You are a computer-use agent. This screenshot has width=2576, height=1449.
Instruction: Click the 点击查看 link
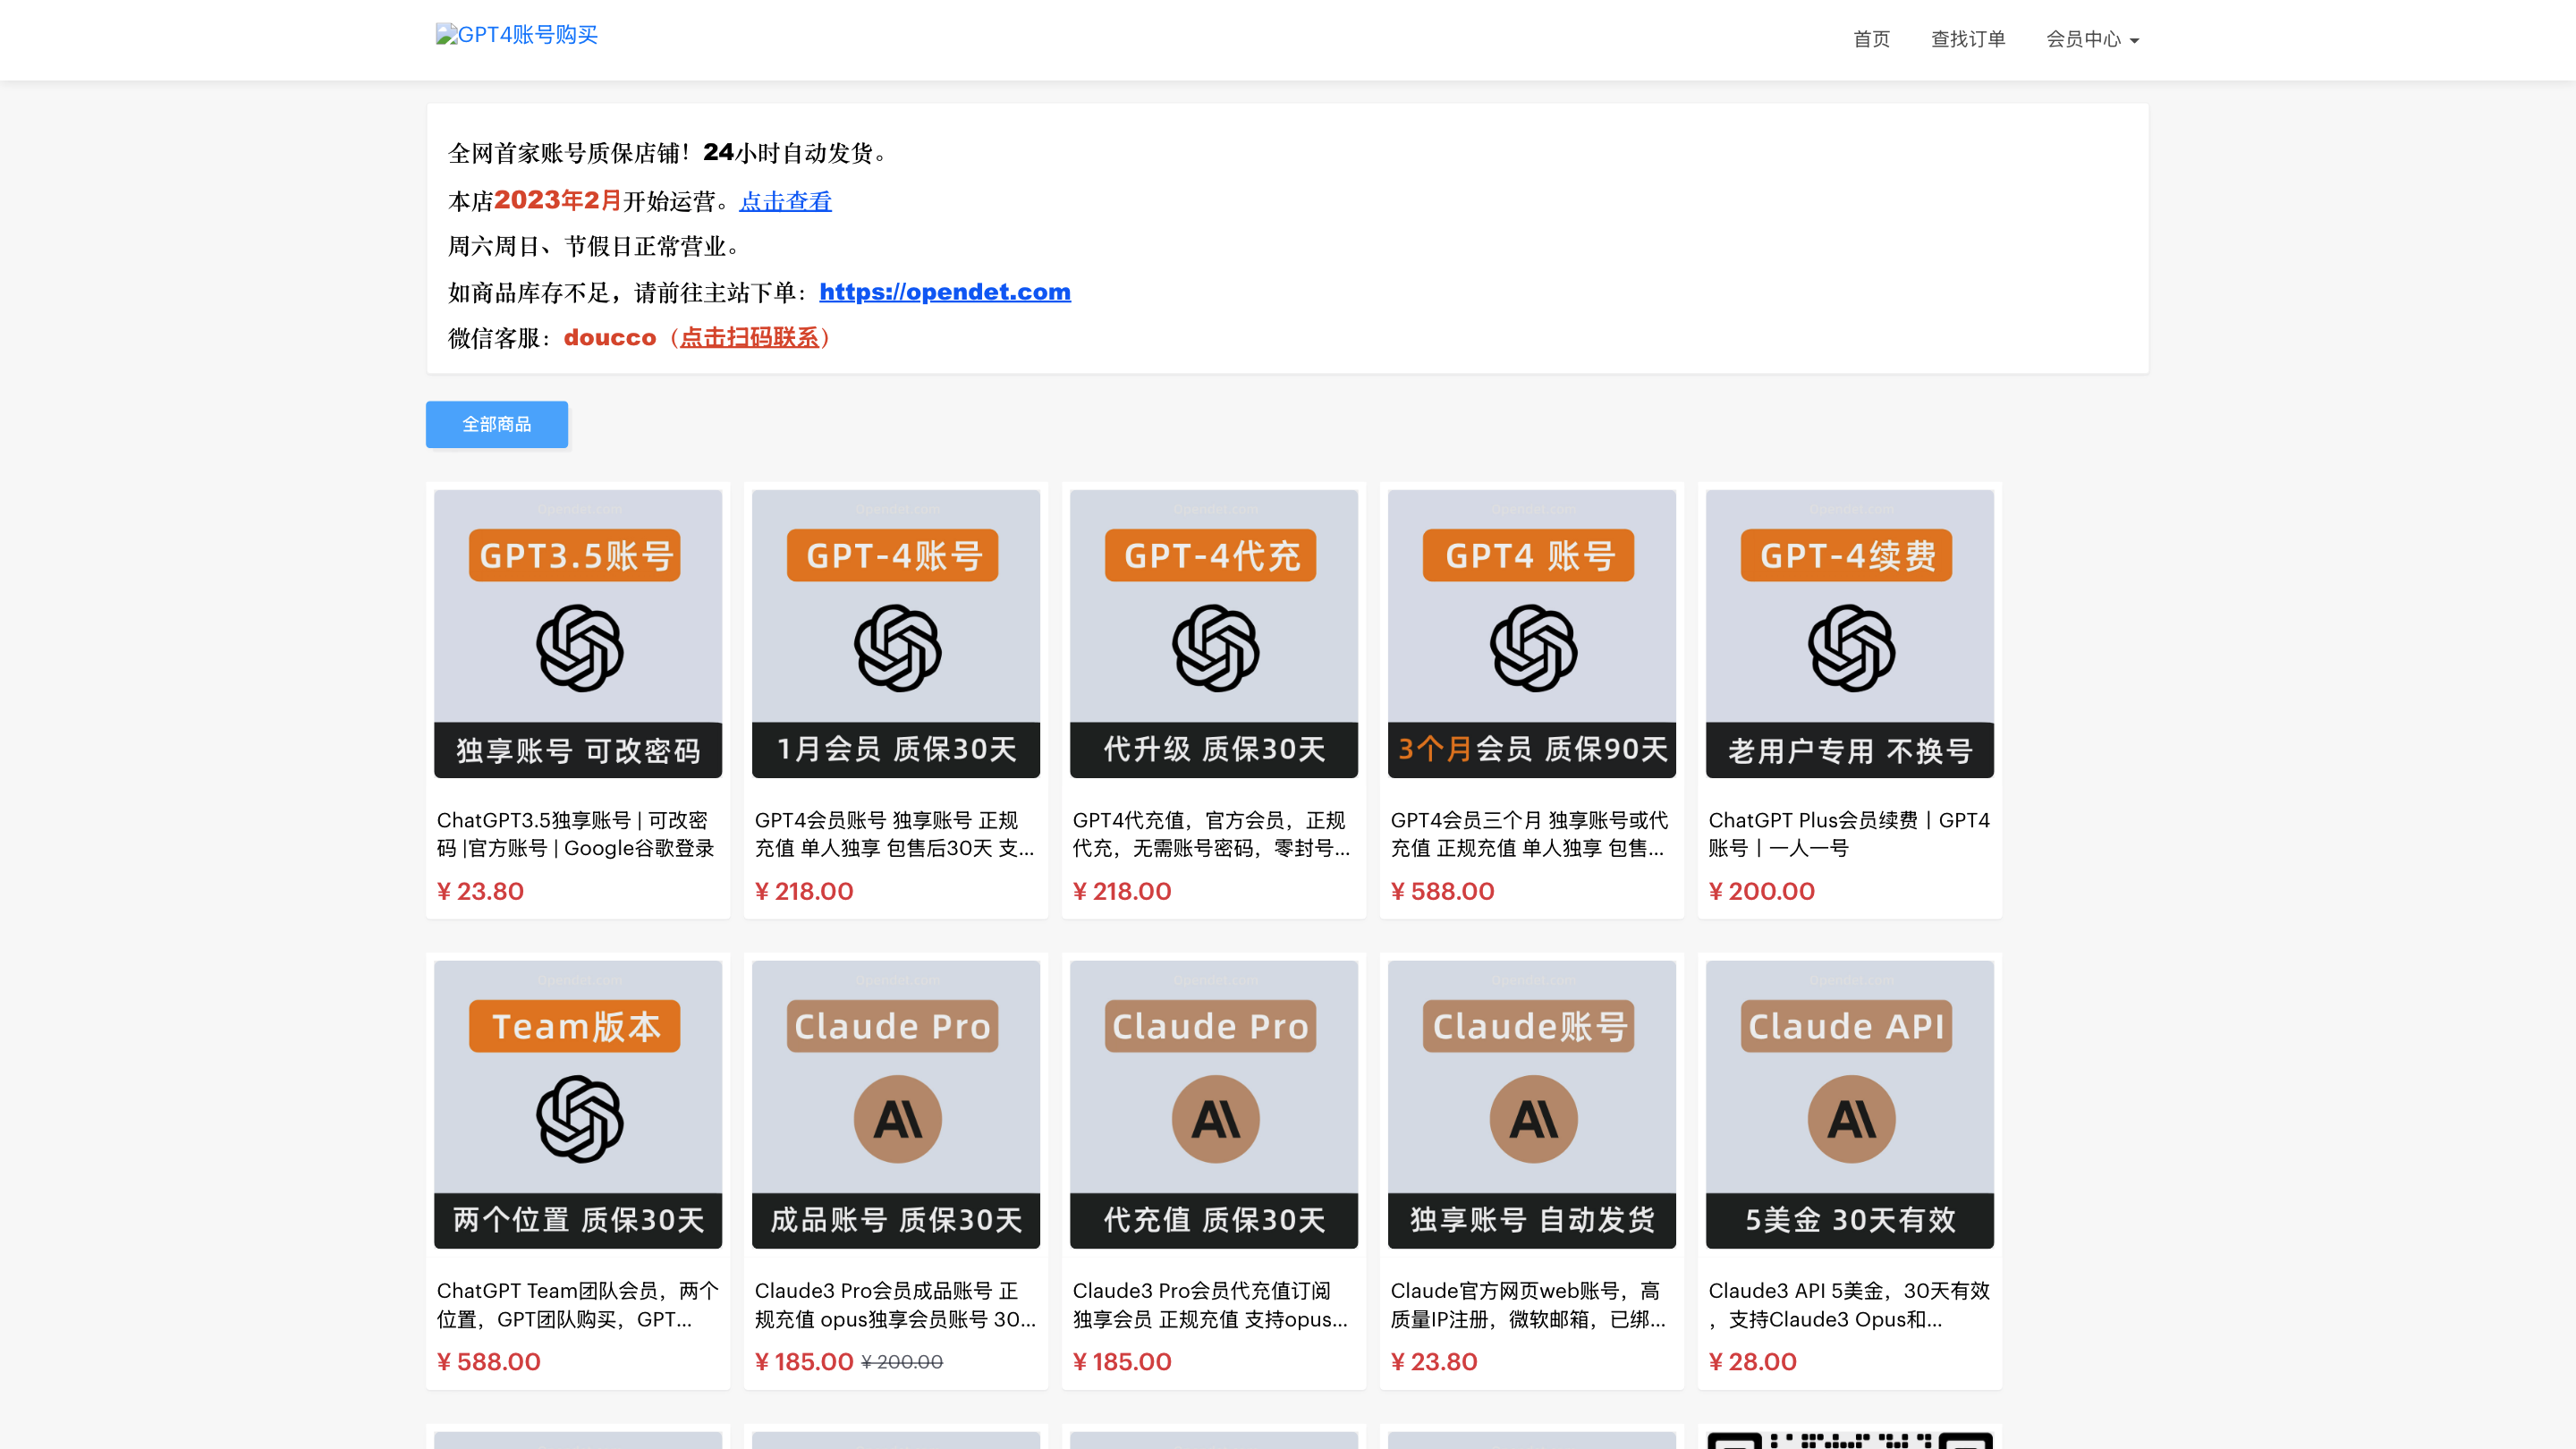point(785,201)
